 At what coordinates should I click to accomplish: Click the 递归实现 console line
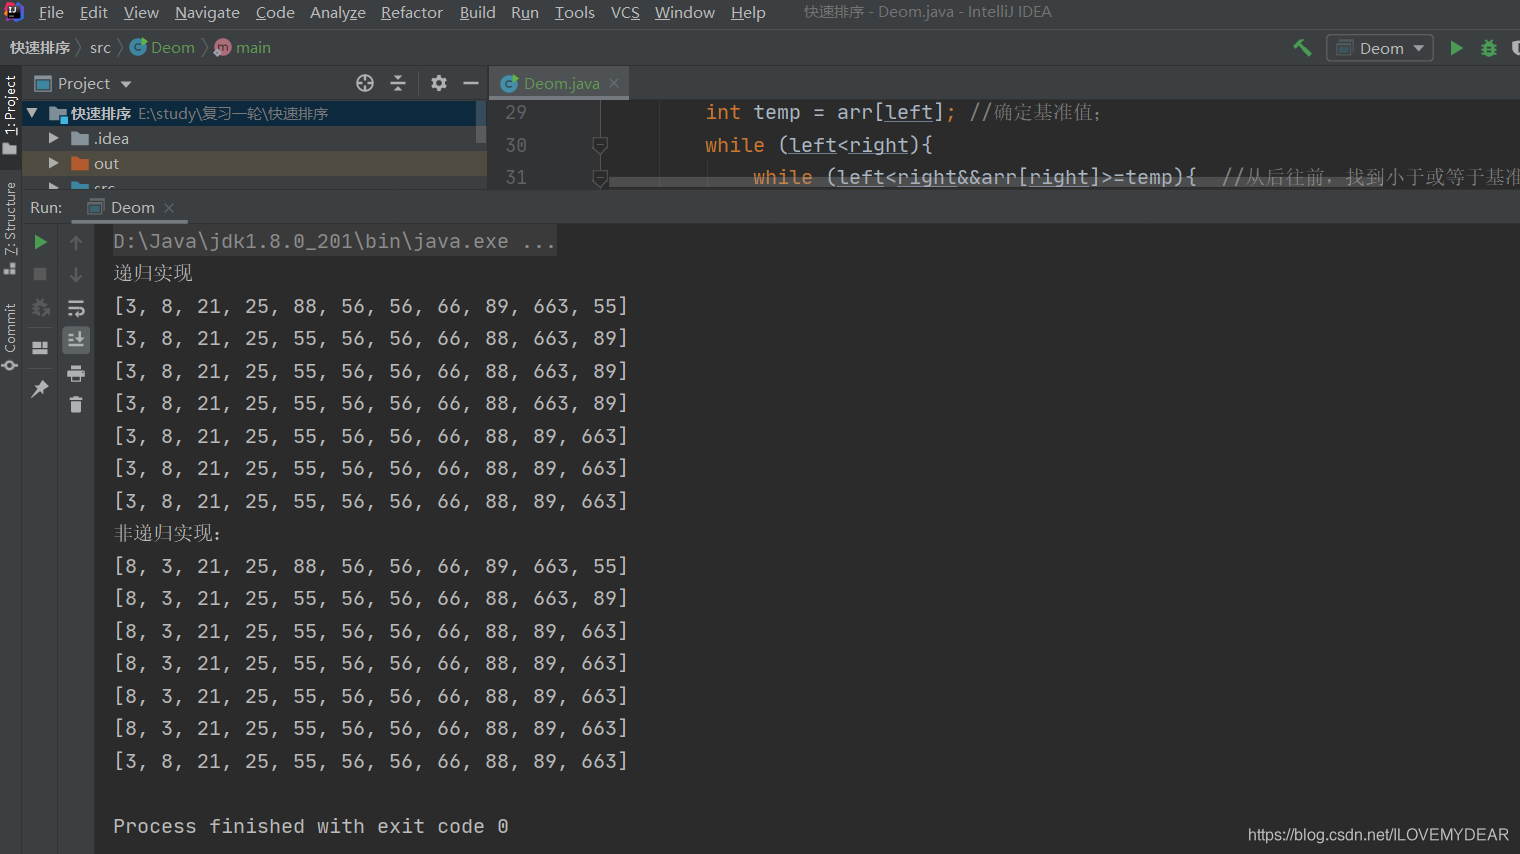point(153,273)
